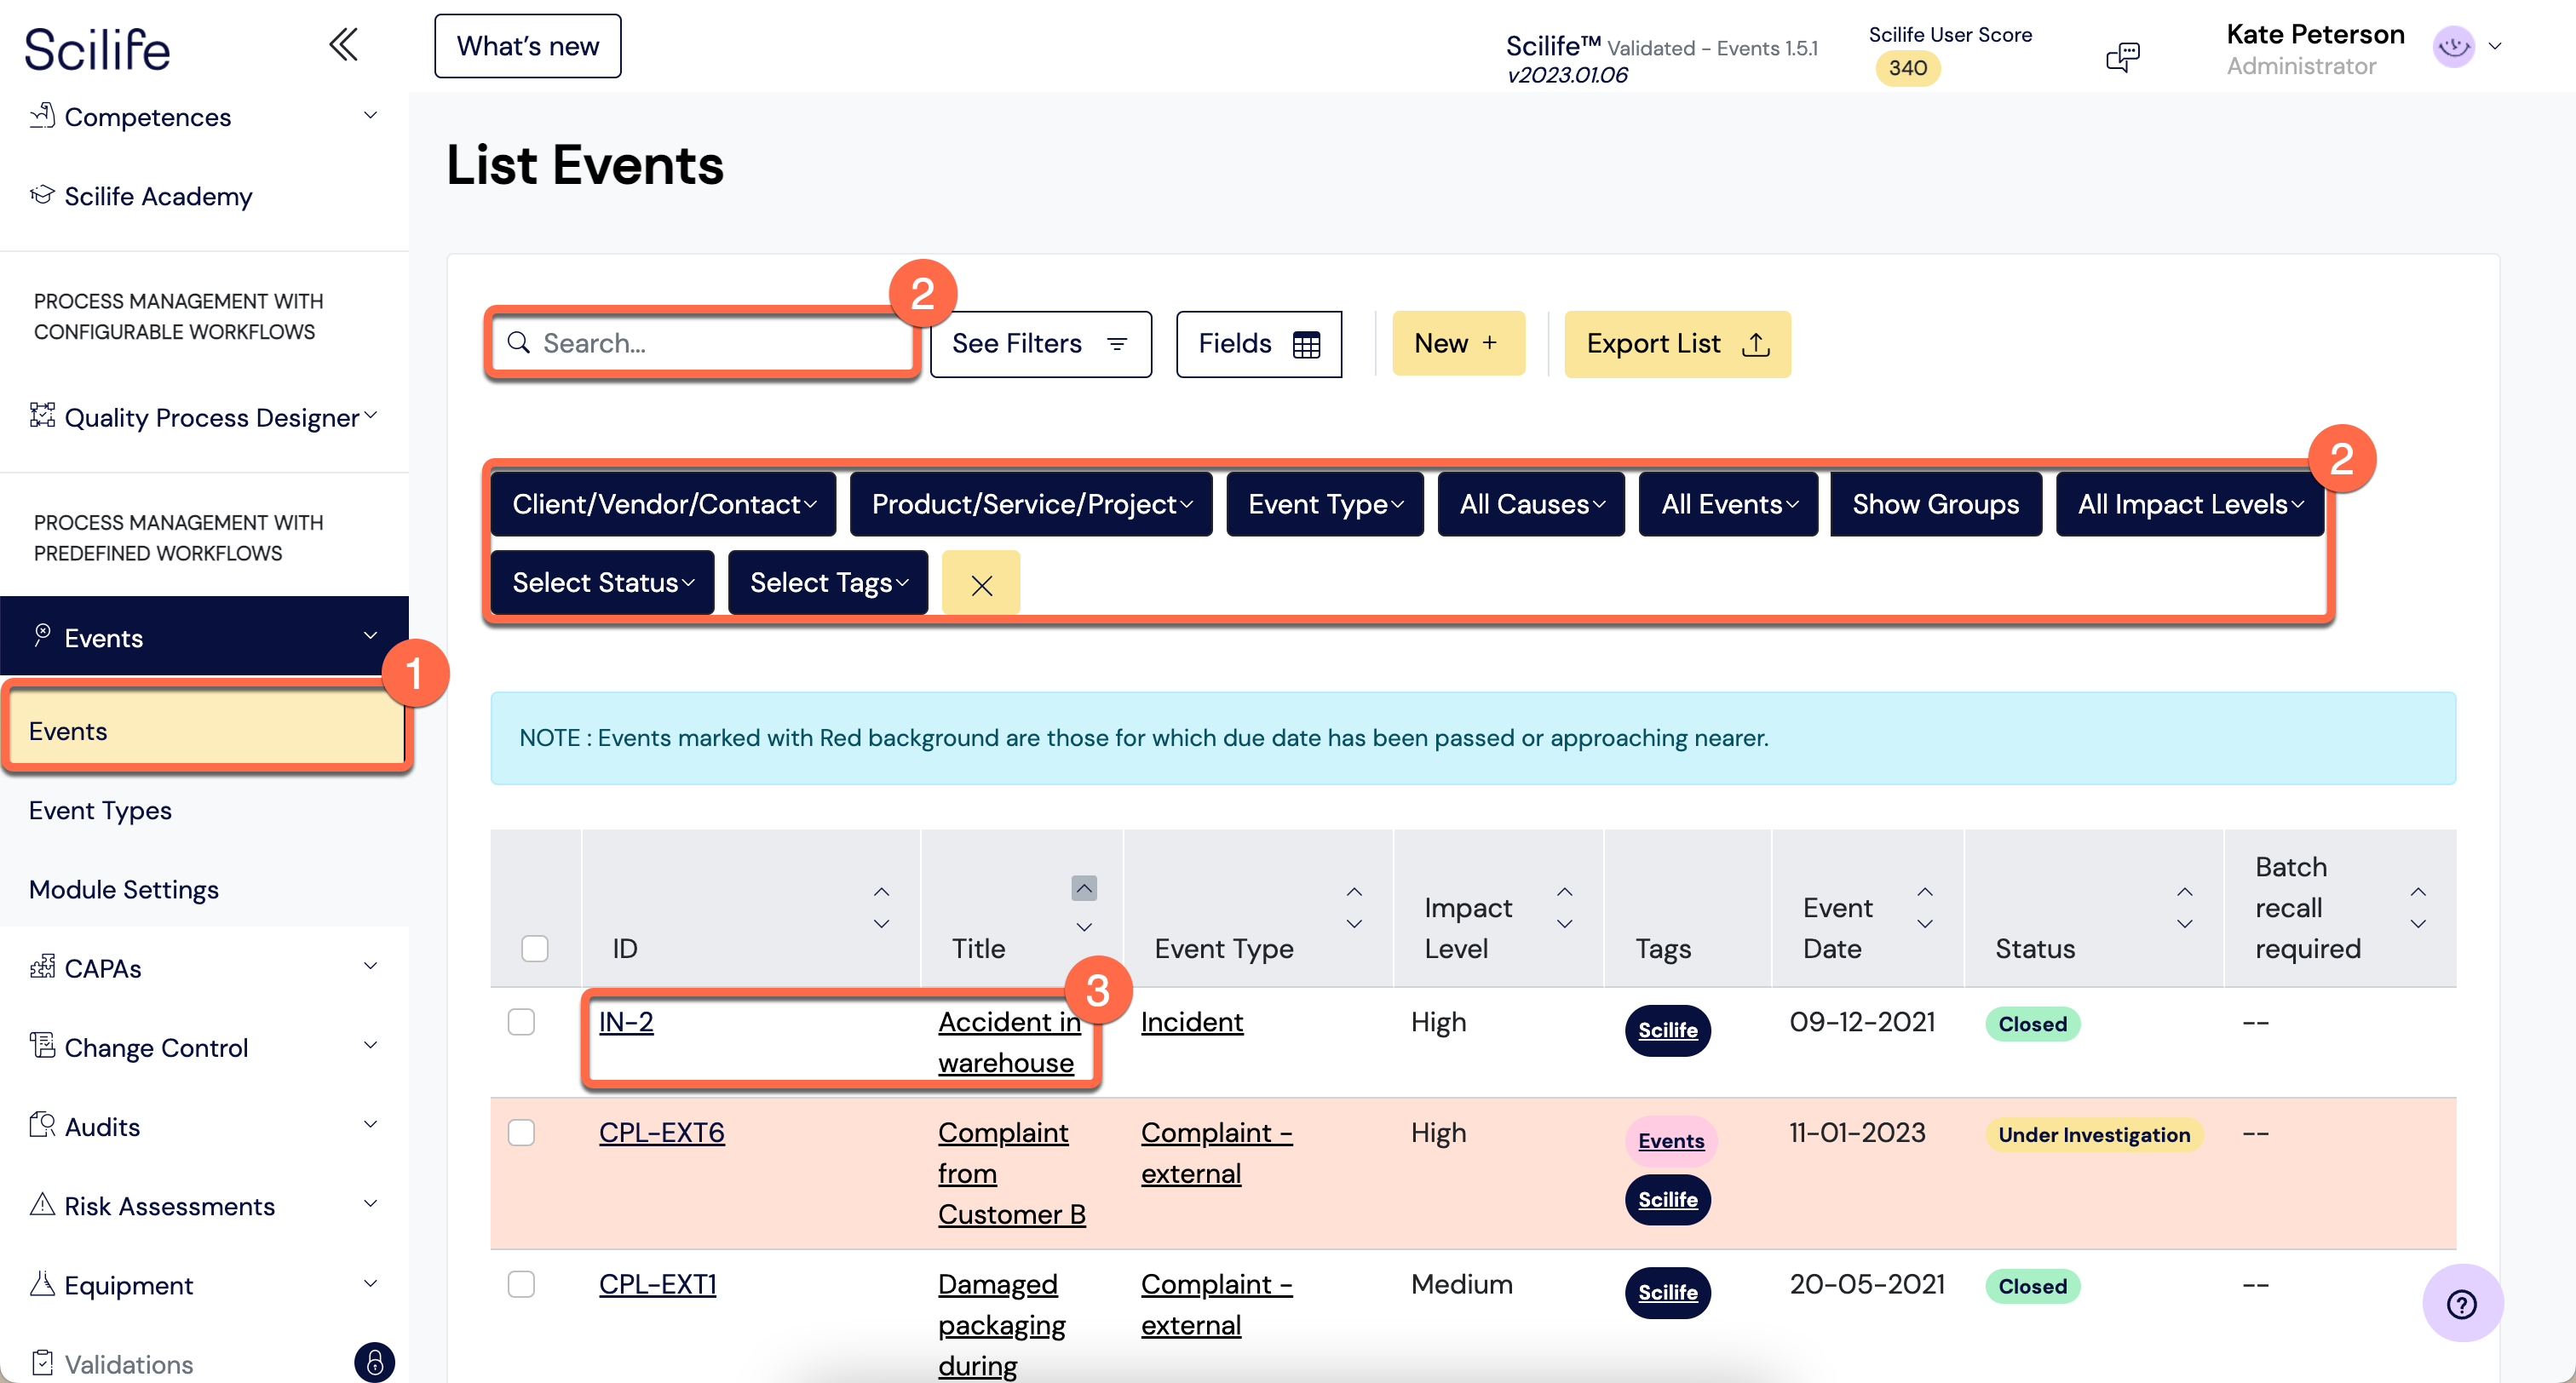Viewport: 2576px width, 1383px height.
Task: Open Module Settings submenu item
Action: pos(124,889)
